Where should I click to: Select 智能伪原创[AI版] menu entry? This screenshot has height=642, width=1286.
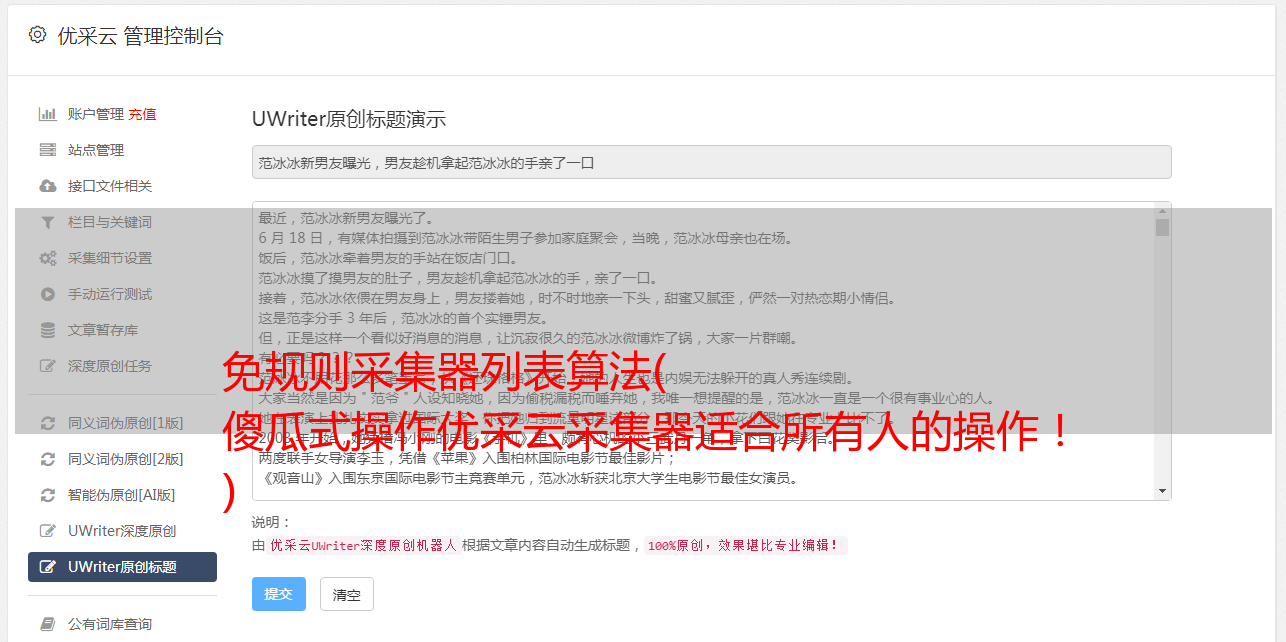pos(122,495)
